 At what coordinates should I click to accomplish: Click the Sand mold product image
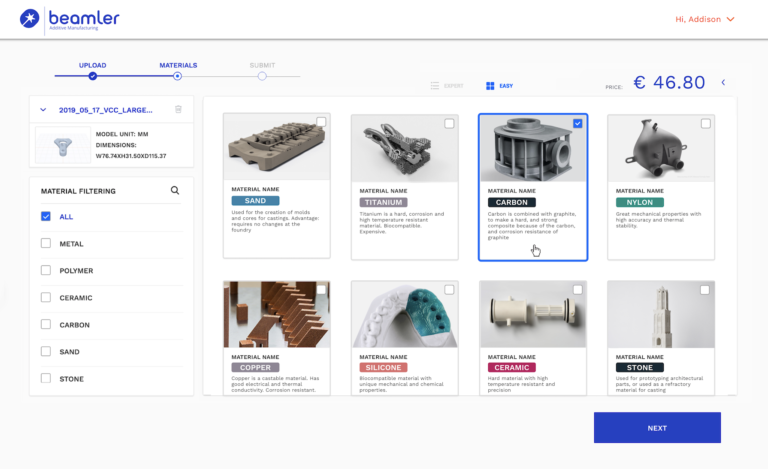(x=277, y=147)
